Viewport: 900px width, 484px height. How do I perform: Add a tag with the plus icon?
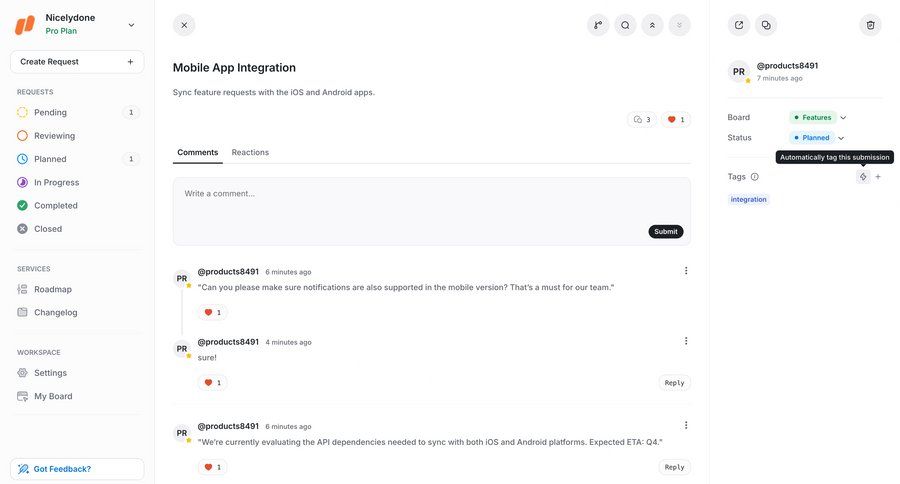[878, 177]
